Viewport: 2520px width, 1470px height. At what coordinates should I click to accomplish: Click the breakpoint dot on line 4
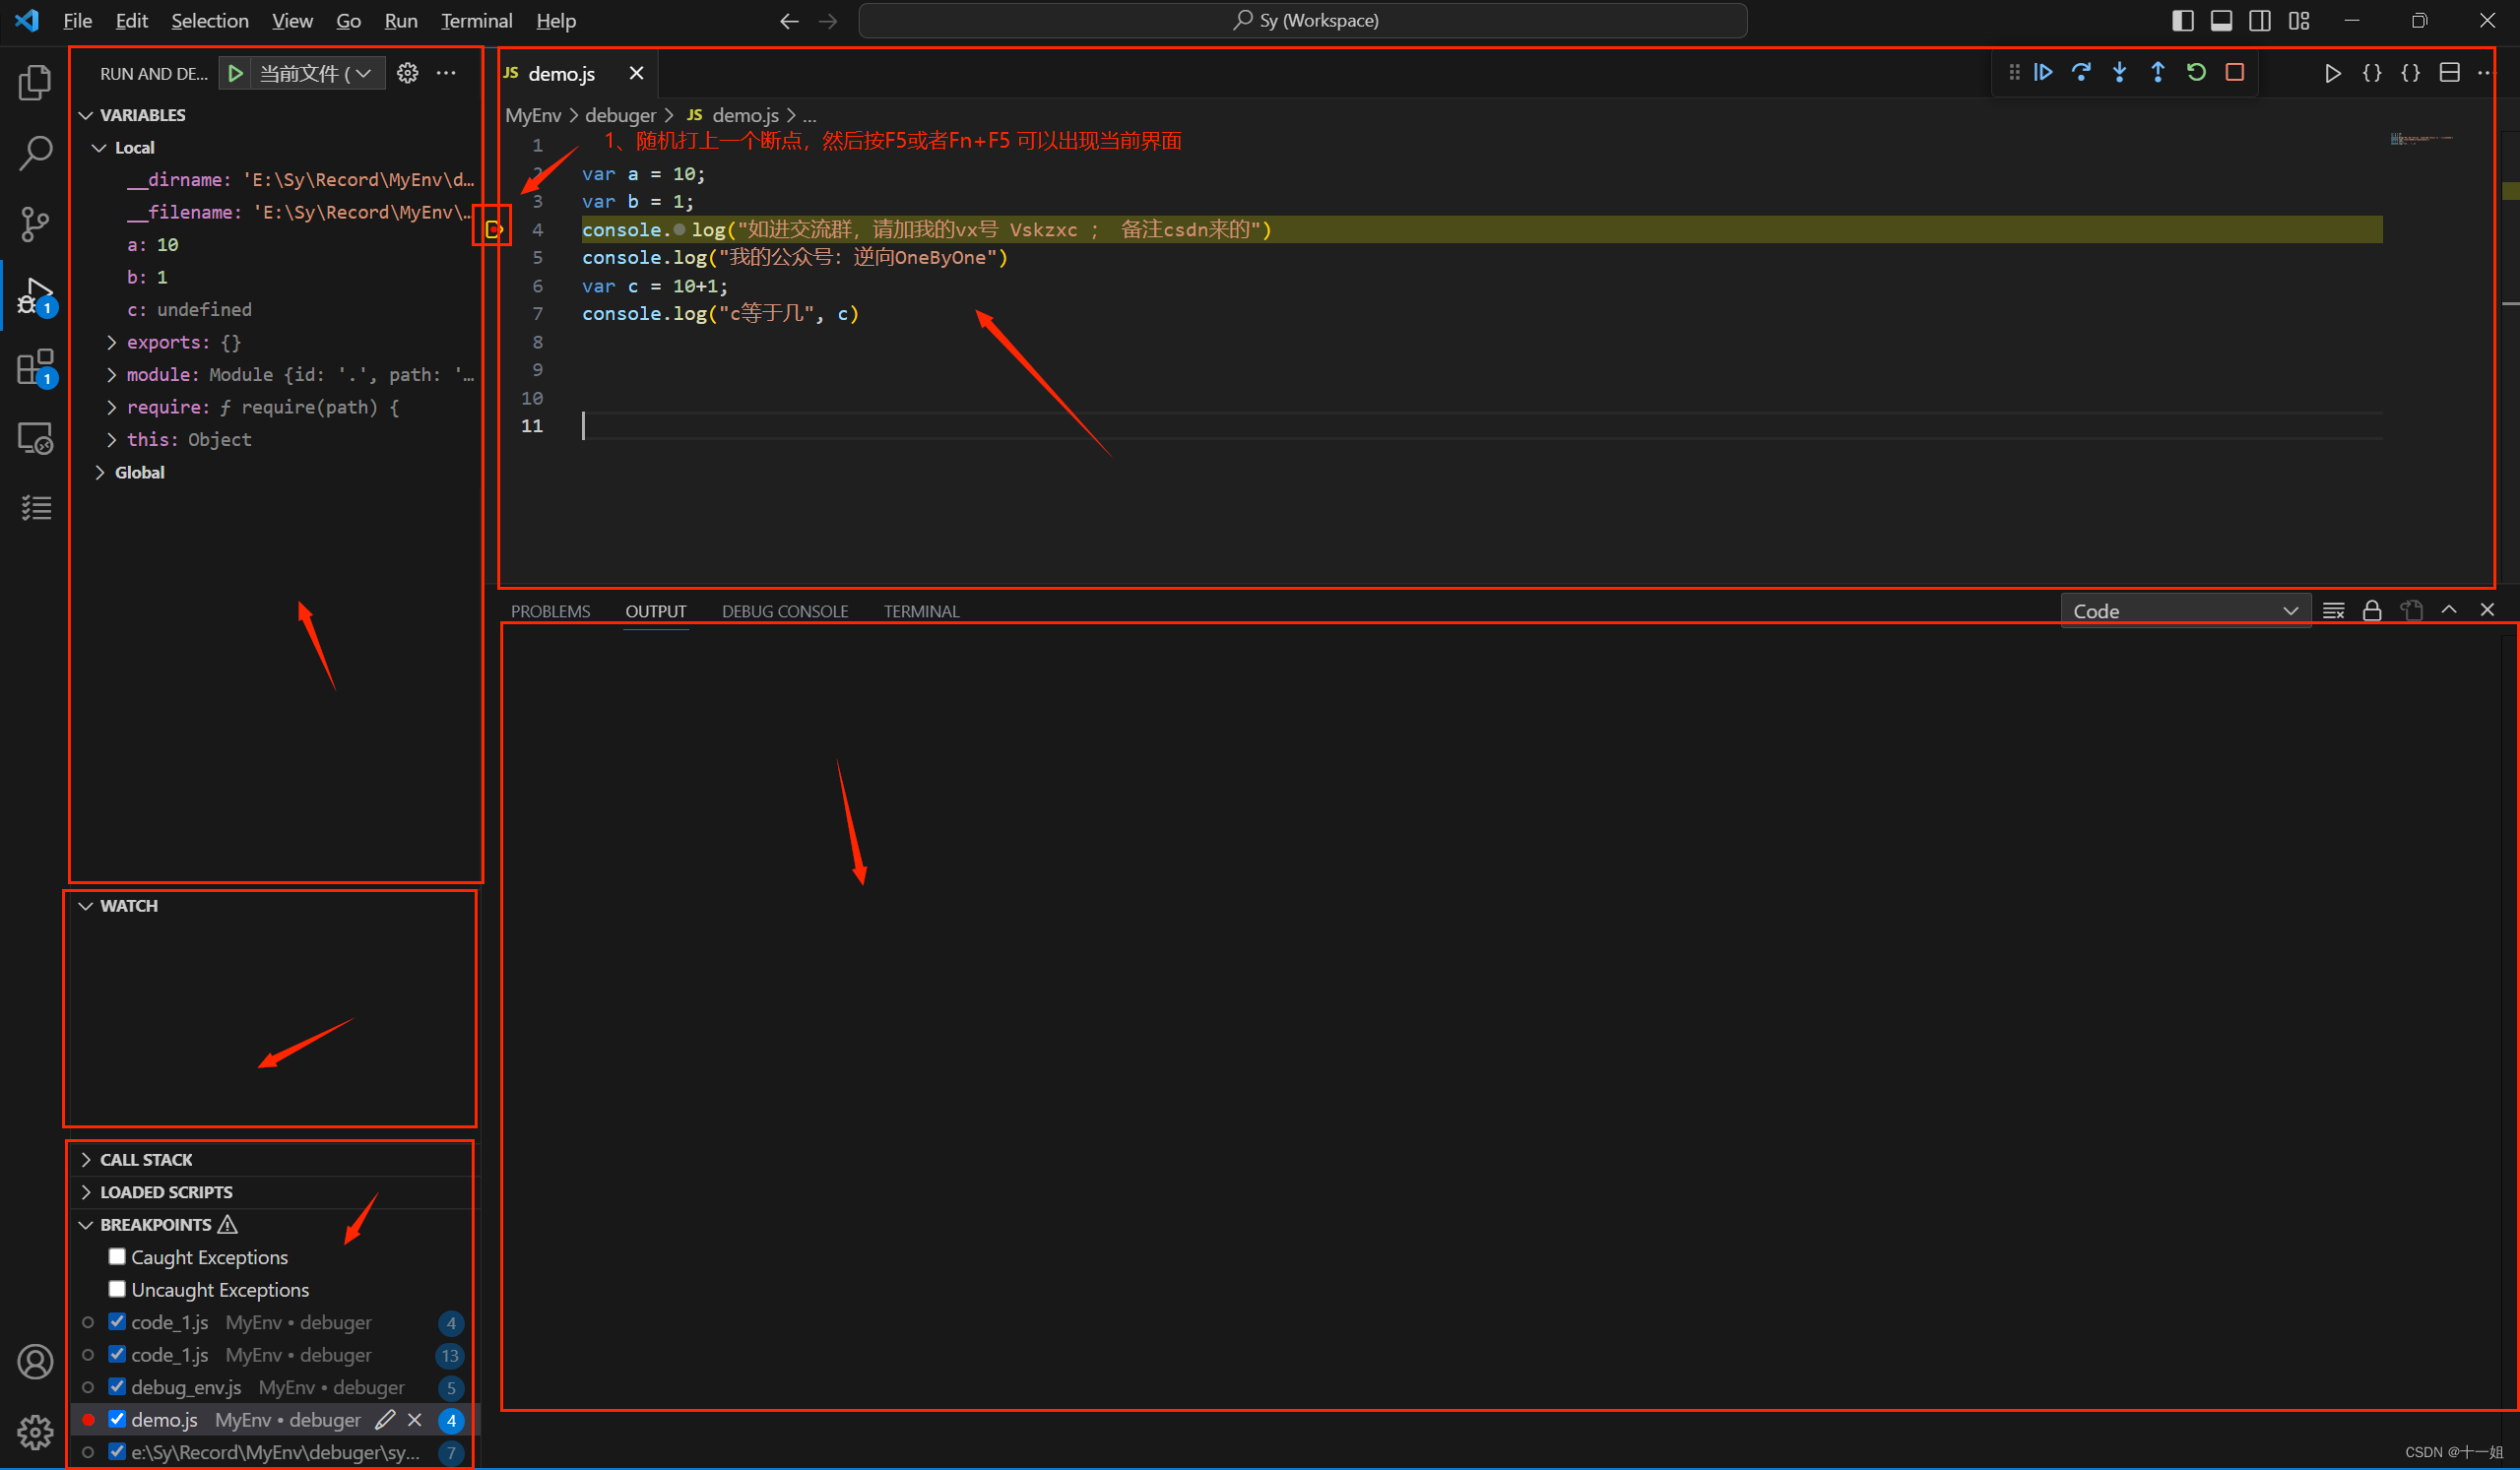[x=497, y=229]
